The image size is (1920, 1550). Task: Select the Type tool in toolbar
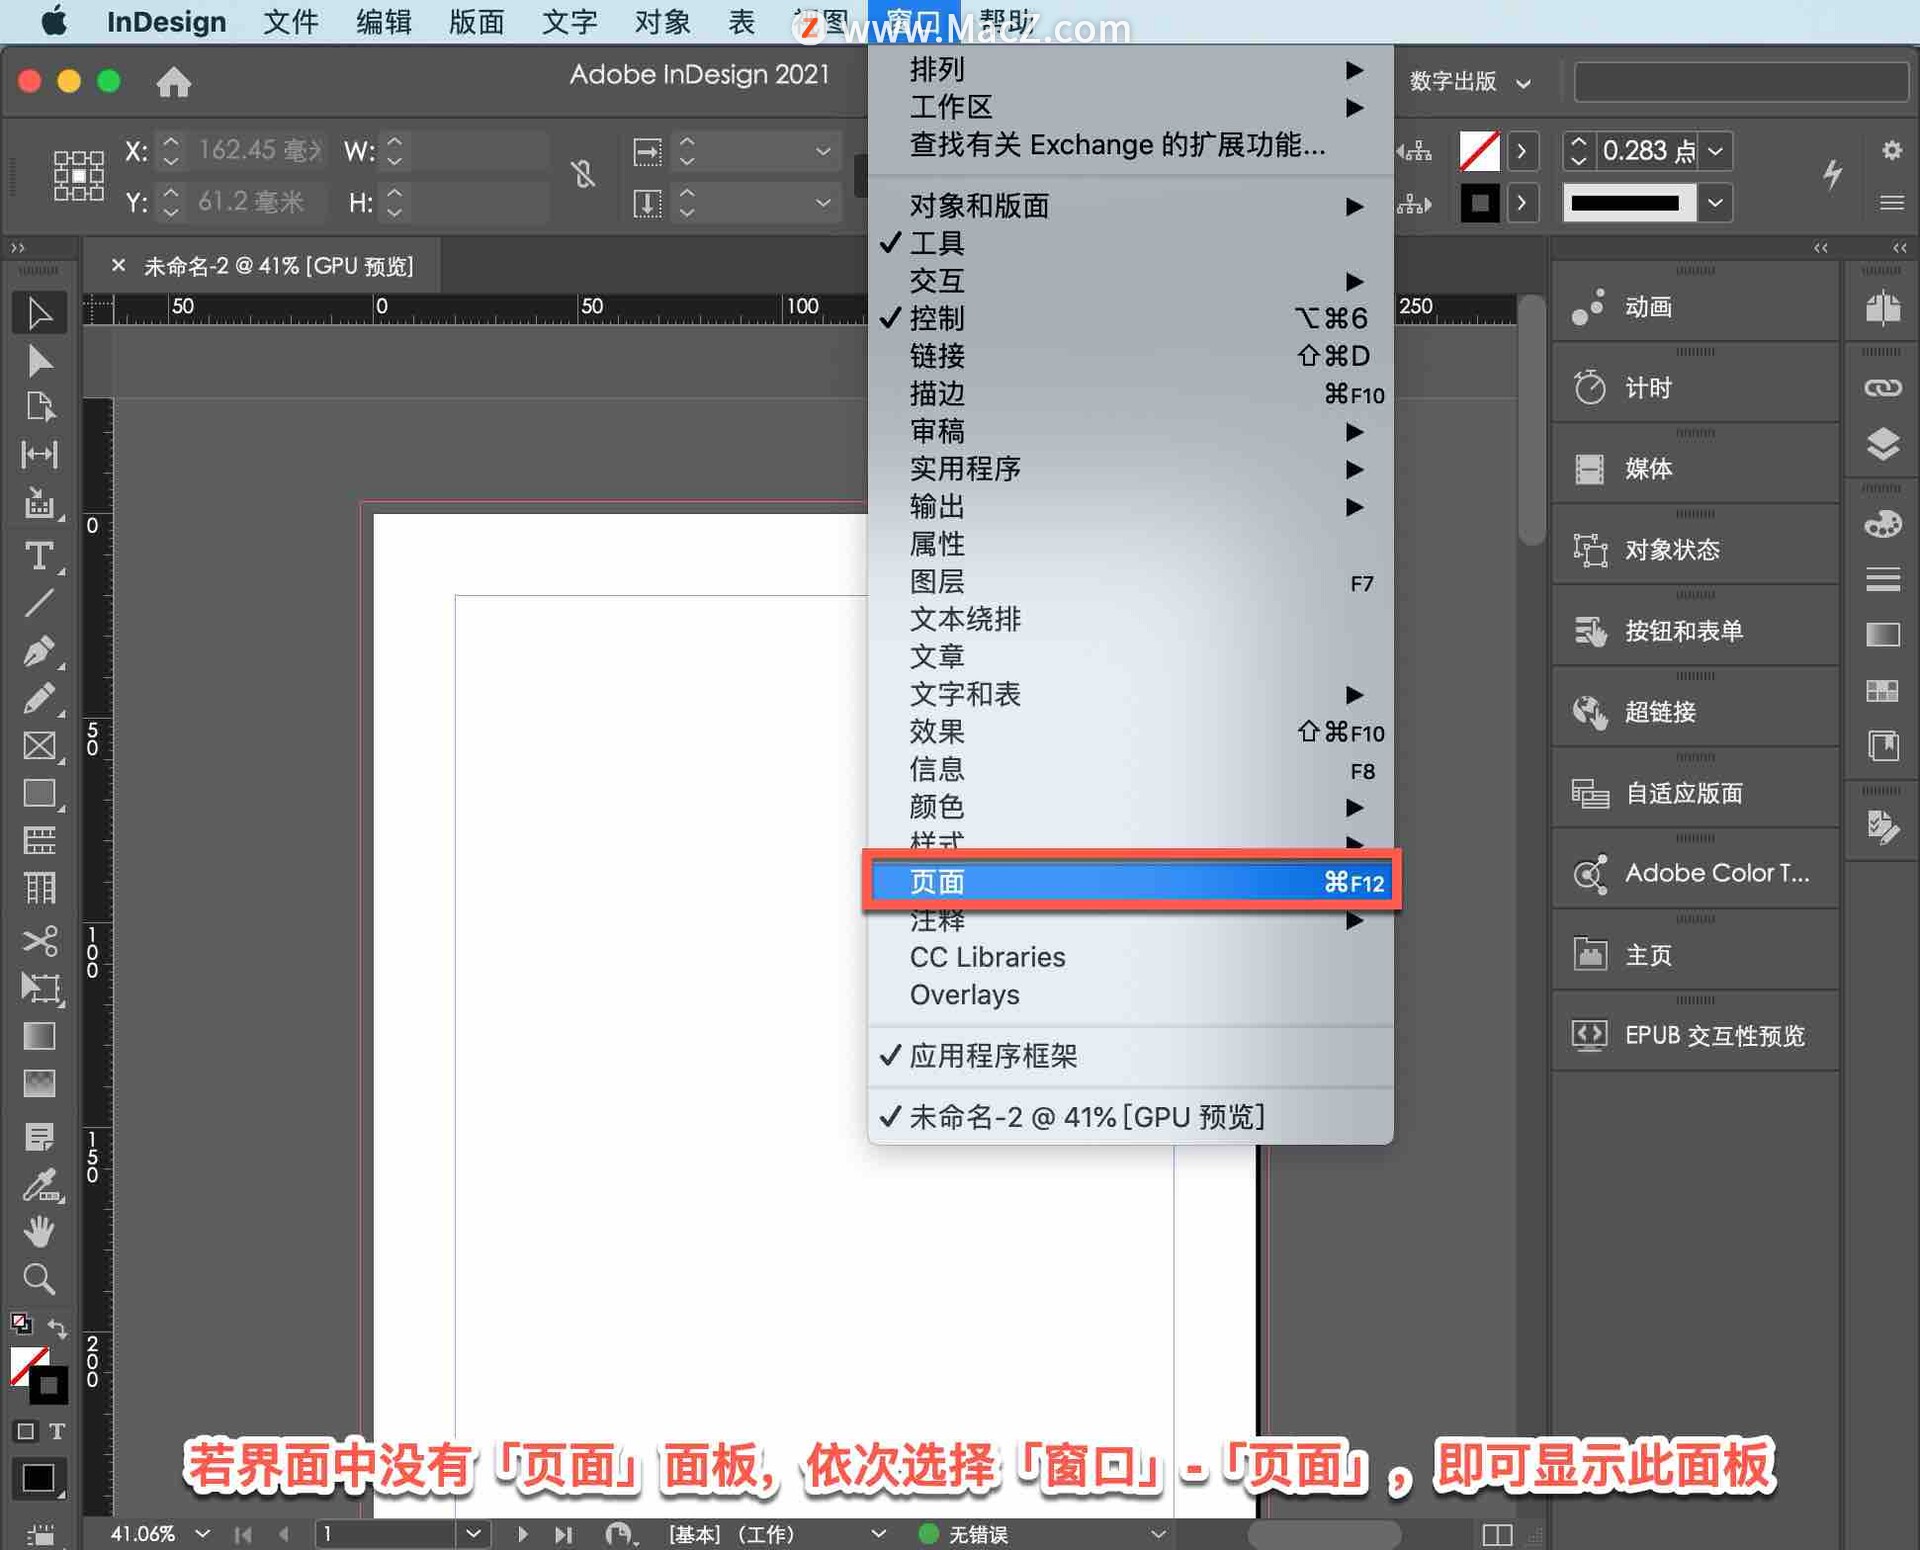point(39,555)
